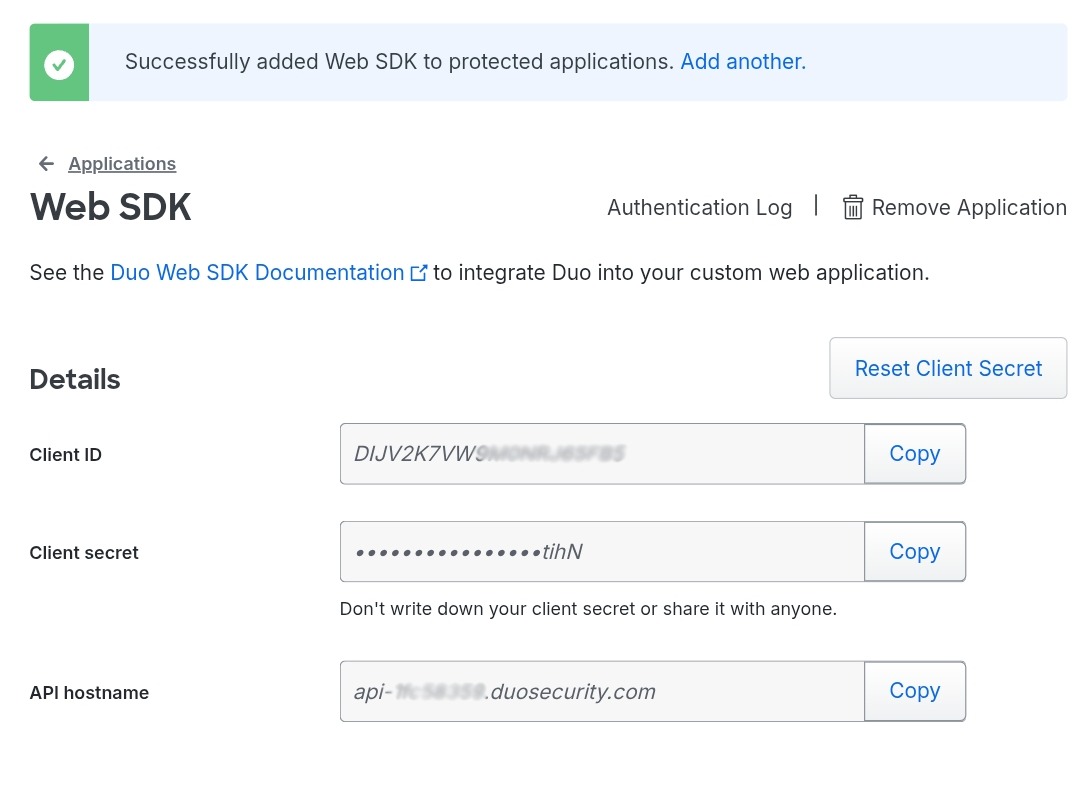The image size is (1080, 804).
Task: Click the Client ID label
Action: point(65,455)
